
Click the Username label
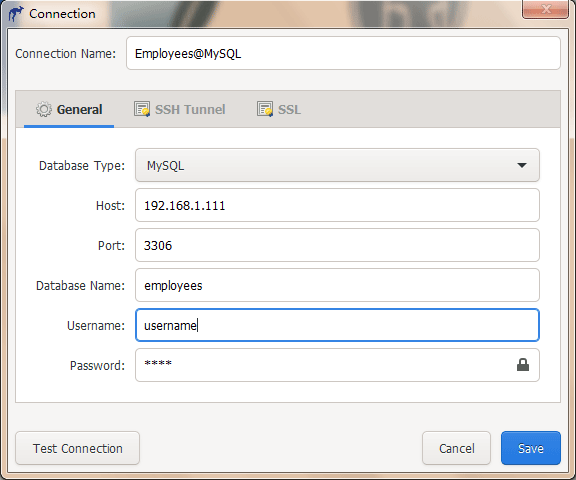click(x=96, y=325)
